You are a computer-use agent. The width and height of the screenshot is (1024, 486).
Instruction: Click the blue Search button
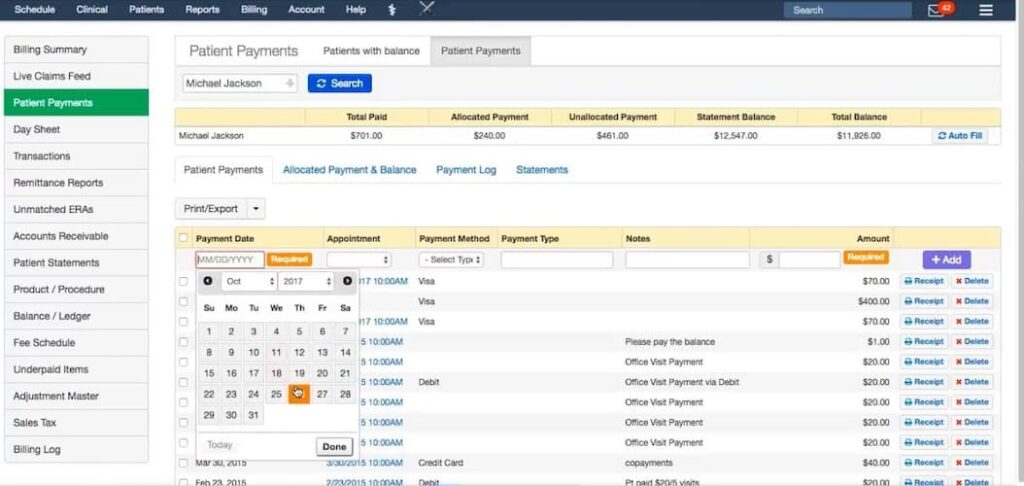point(339,84)
